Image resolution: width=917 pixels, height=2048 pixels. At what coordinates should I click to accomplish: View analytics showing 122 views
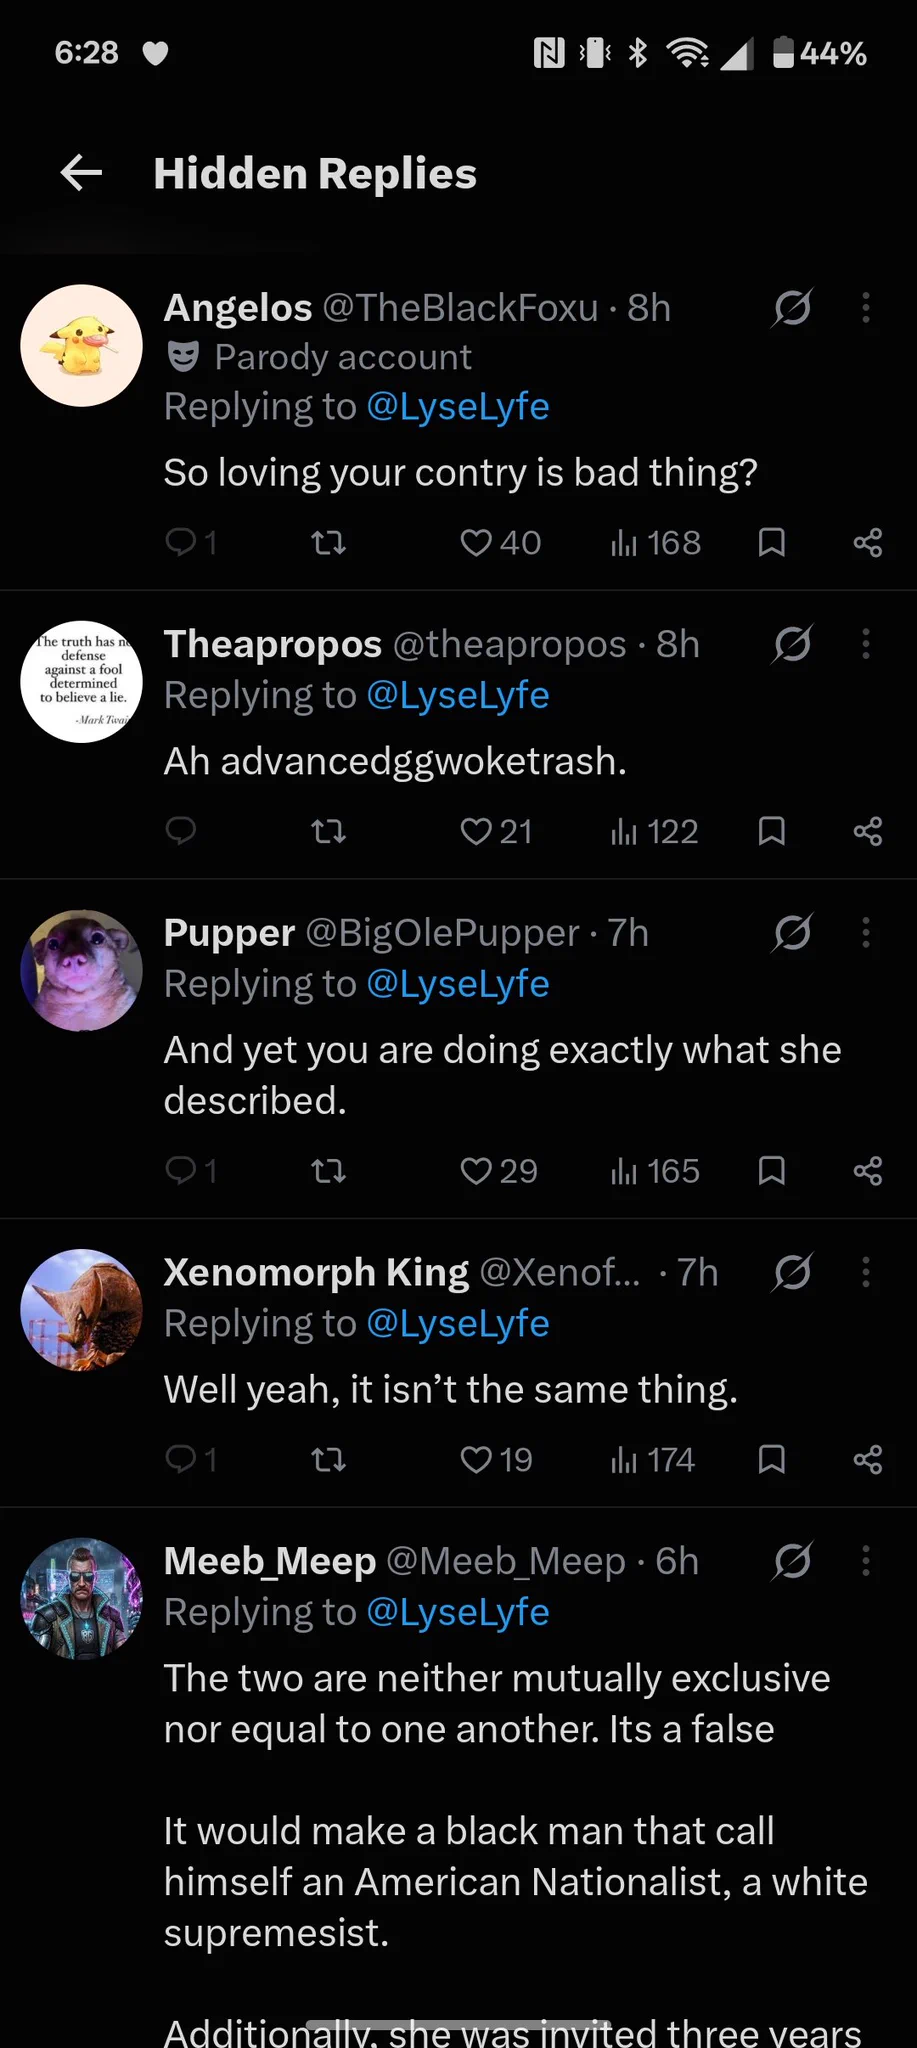tap(654, 831)
